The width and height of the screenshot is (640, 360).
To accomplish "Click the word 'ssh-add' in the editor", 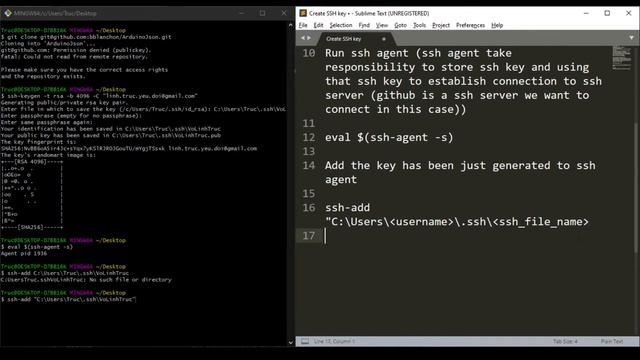I will 347,208.
